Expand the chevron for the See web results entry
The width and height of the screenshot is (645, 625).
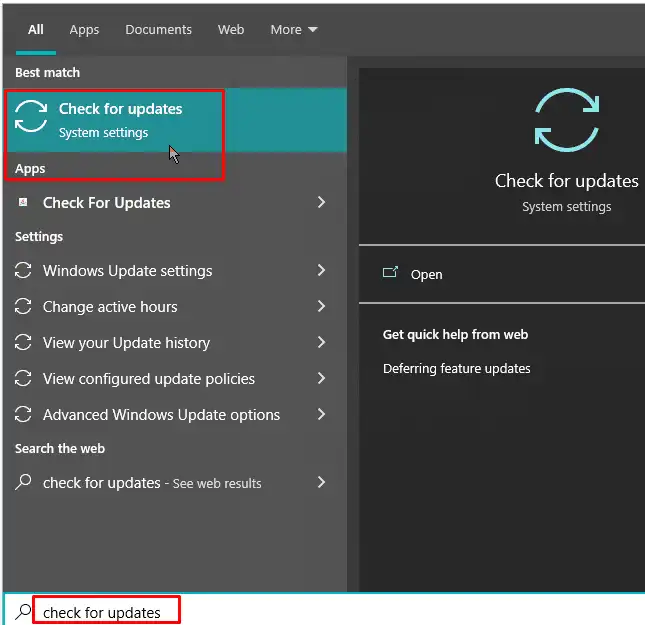(321, 483)
